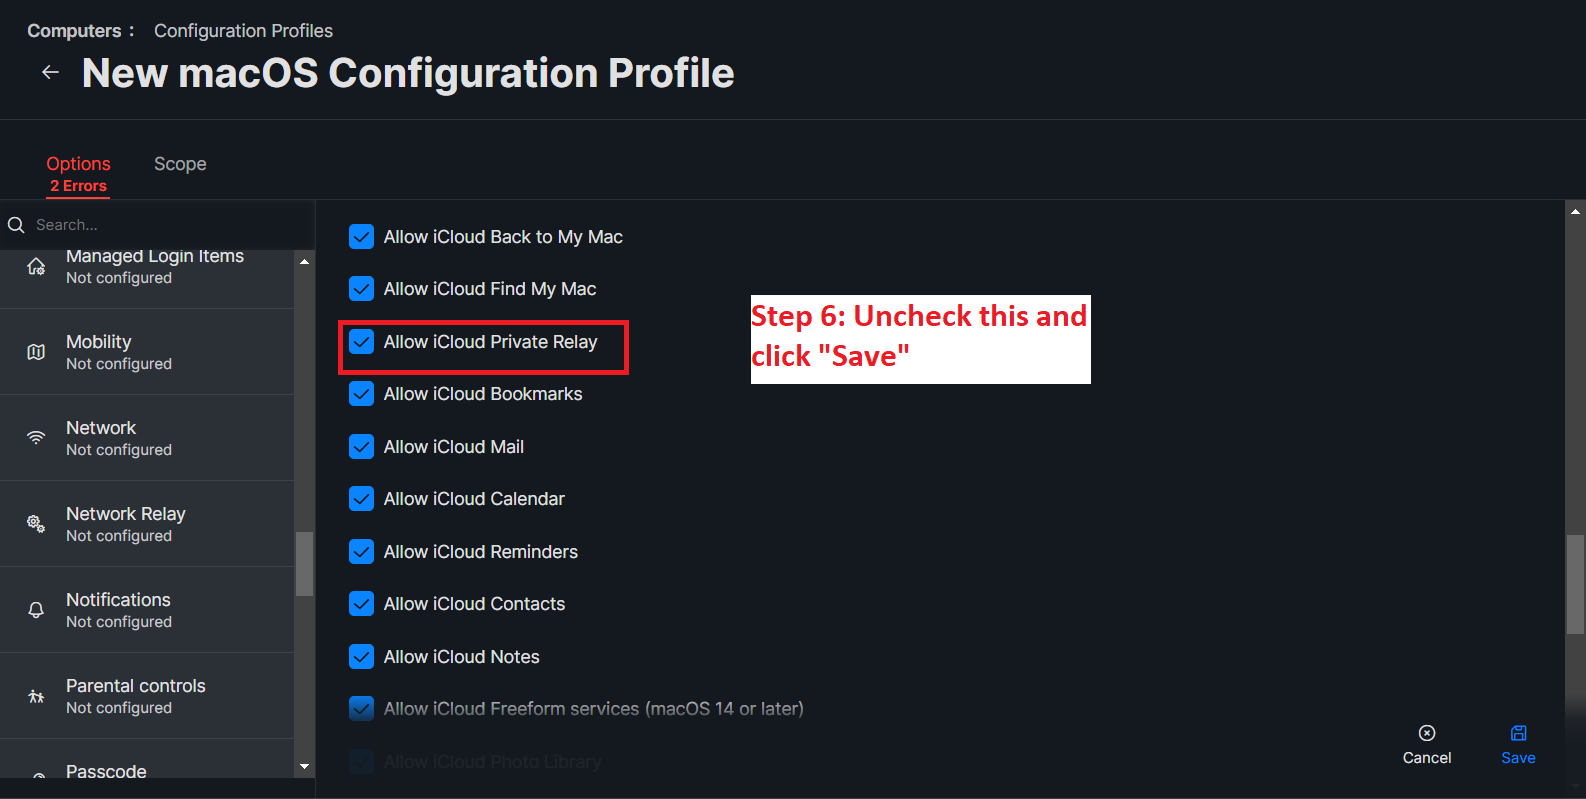Click sidebar scroll up arrow
The width and height of the screenshot is (1586, 799).
click(x=304, y=261)
